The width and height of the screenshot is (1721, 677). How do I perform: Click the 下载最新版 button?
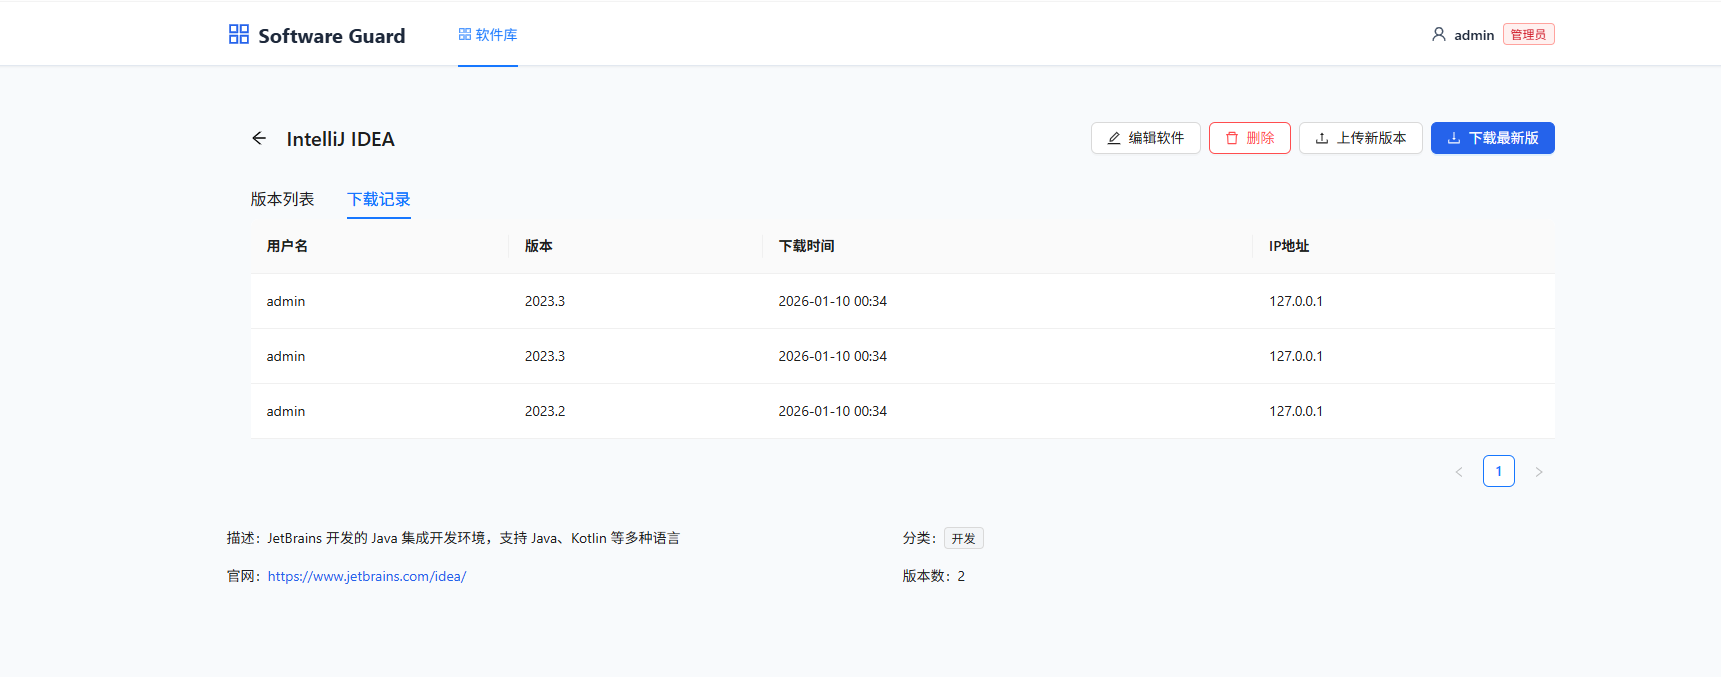pos(1493,138)
